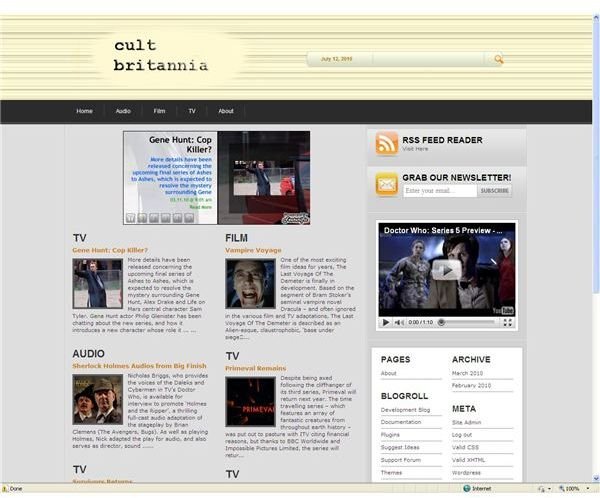Click the Primeval thumbnail image
Viewport: 600px width, 498px height.
click(x=250, y=402)
